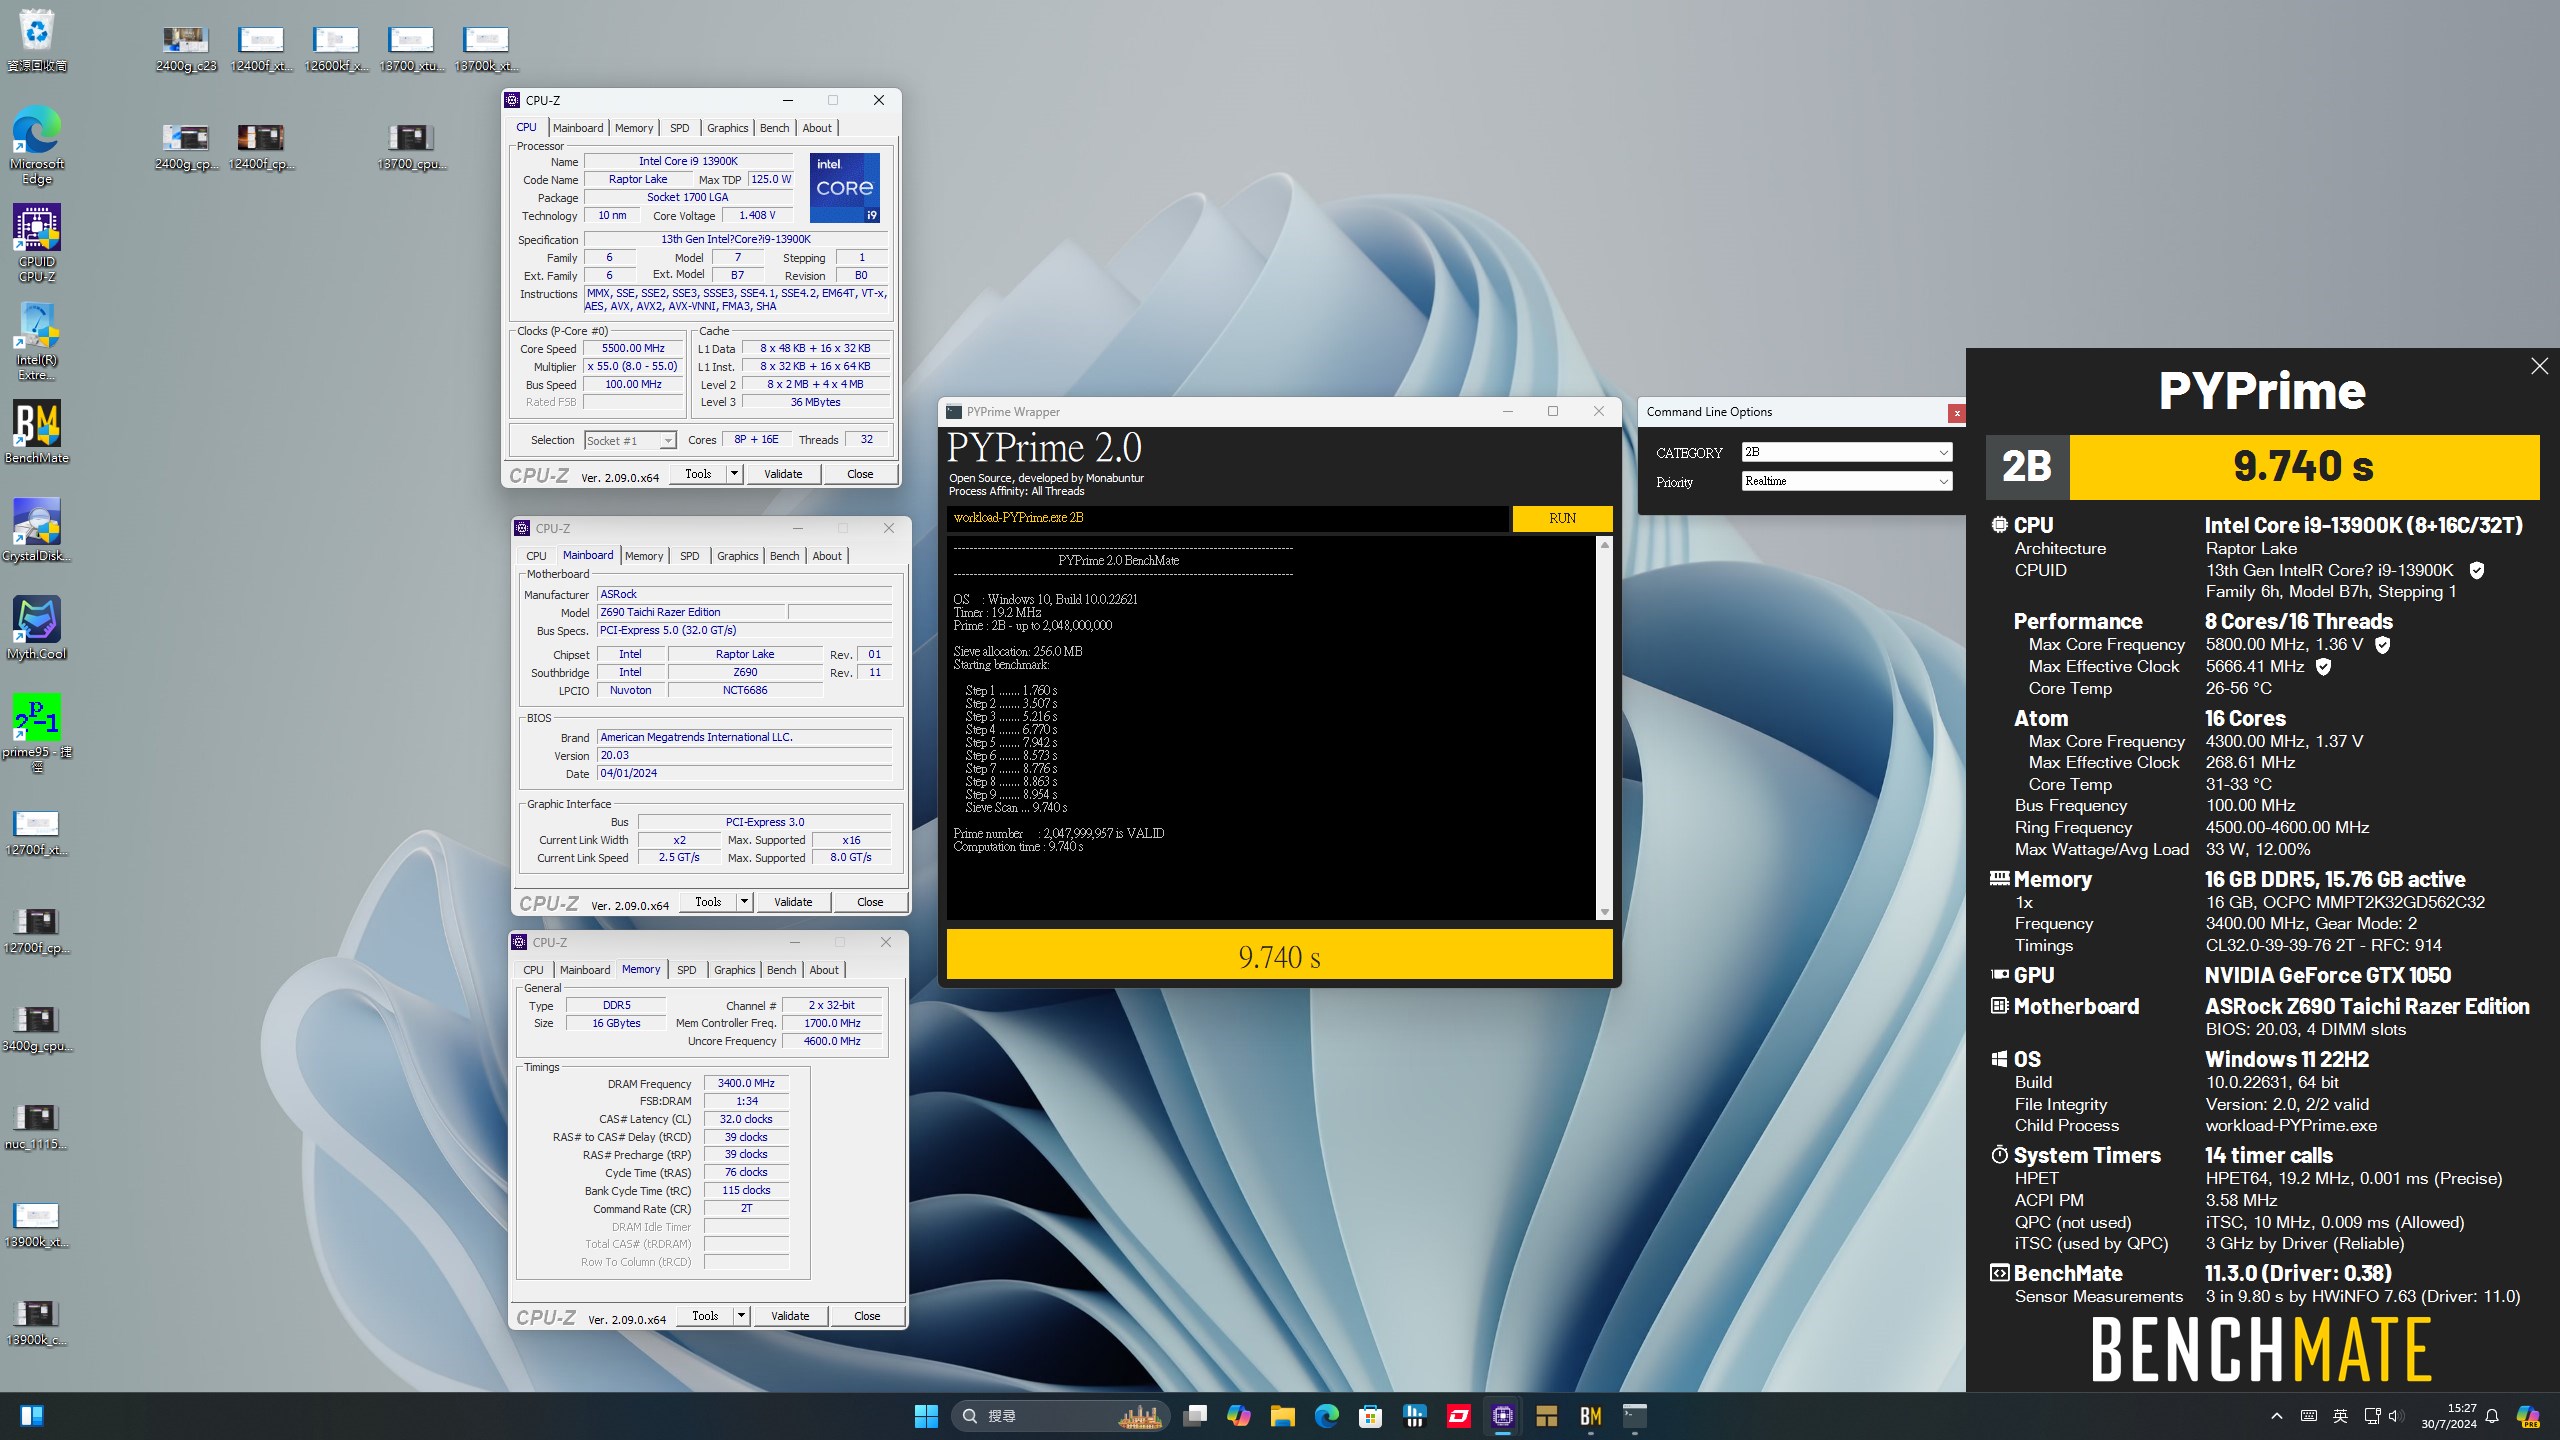
Task: Click the CPU-Z taskbar icon
Action: pos(1503,1416)
